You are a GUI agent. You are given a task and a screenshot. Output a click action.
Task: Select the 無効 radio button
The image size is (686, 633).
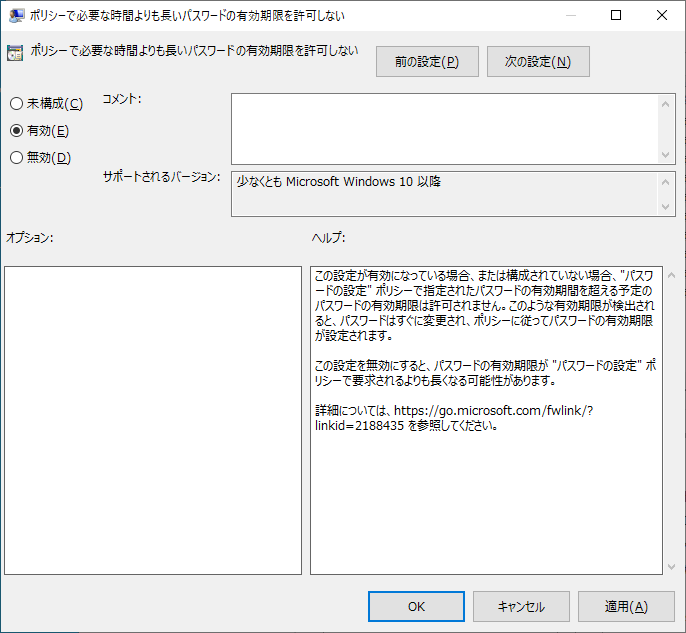[x=16, y=157]
